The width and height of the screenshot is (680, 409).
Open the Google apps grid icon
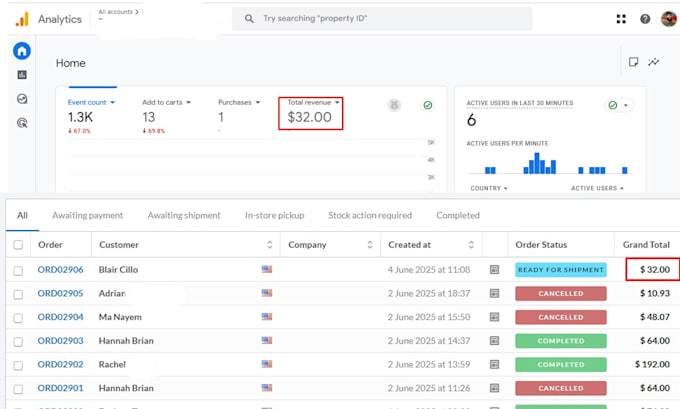click(x=621, y=19)
